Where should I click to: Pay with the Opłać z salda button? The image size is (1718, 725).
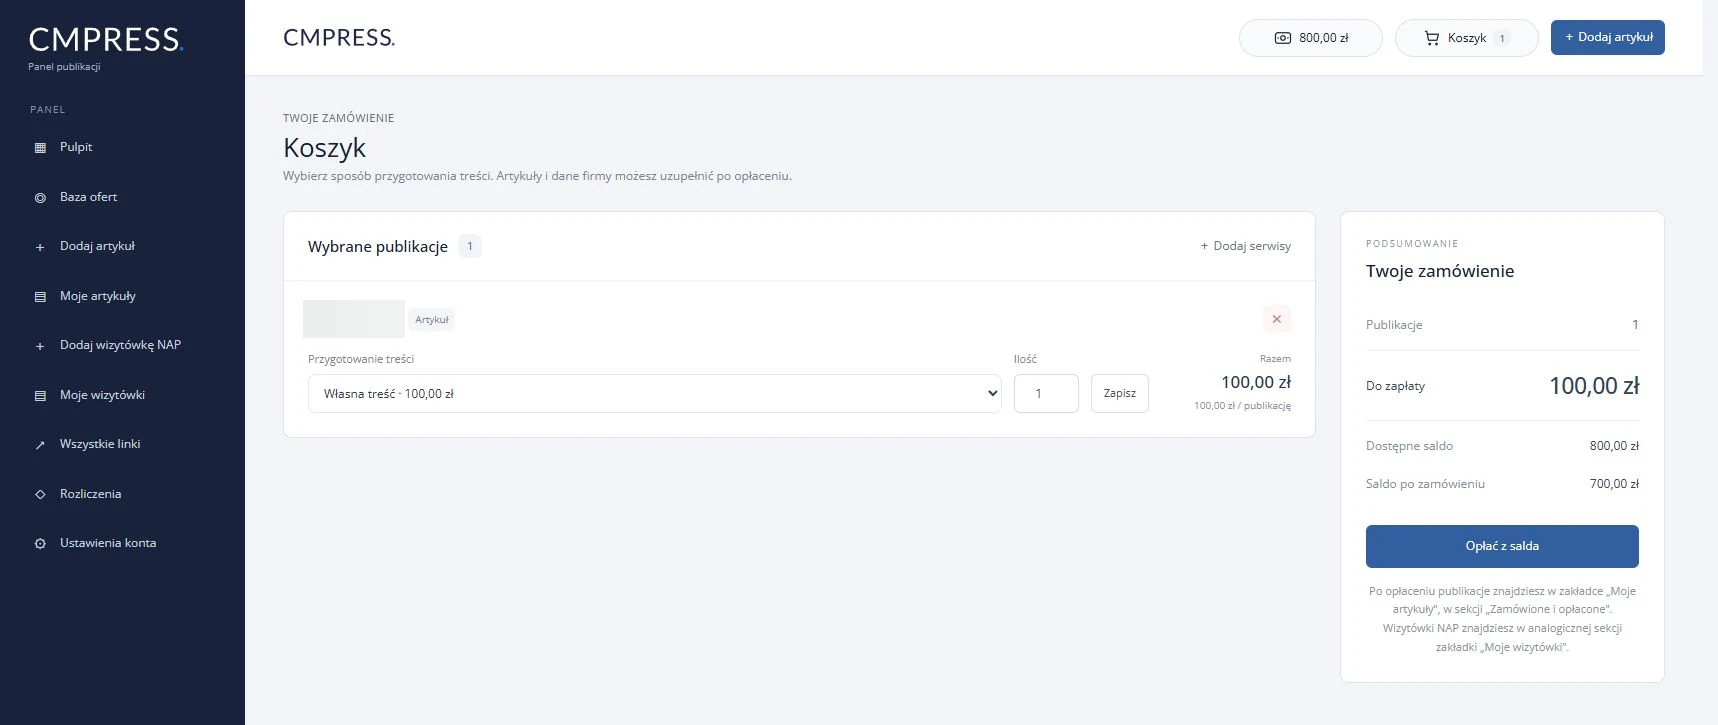1502,546
